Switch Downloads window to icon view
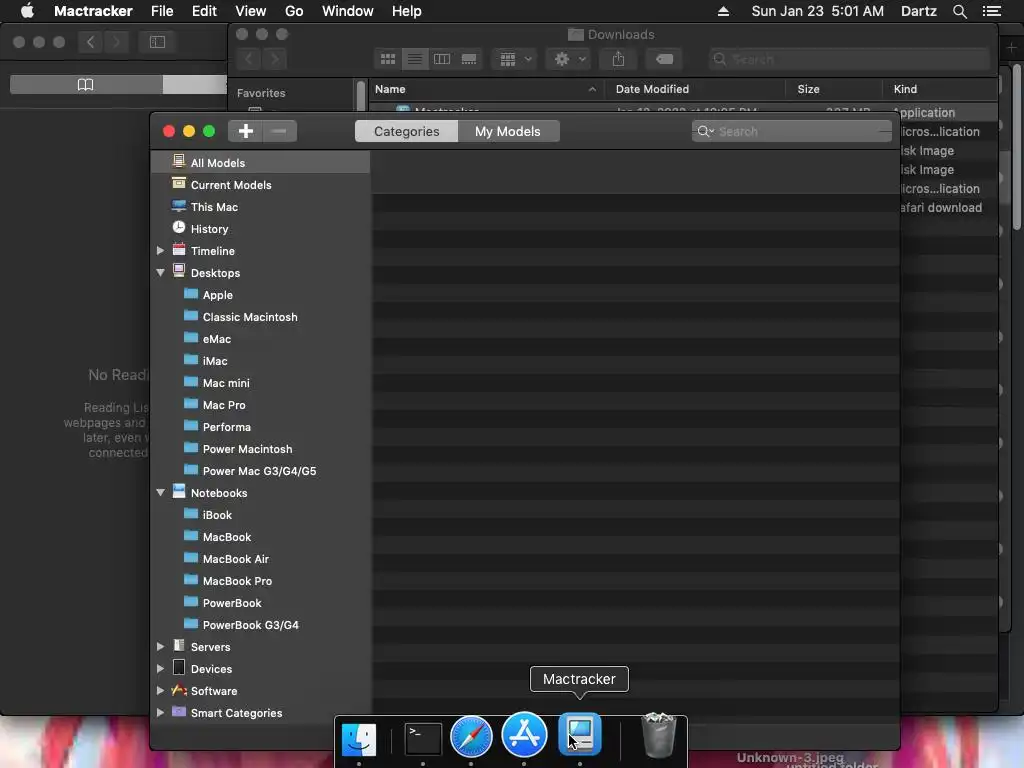Image resolution: width=1024 pixels, height=768 pixels. click(x=388, y=59)
